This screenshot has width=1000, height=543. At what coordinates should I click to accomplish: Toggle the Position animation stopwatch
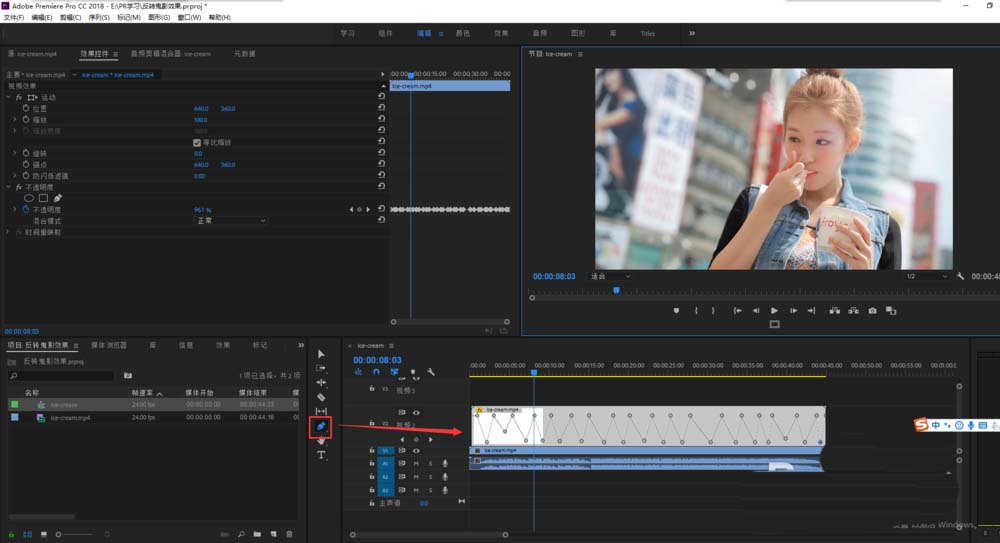(26, 108)
